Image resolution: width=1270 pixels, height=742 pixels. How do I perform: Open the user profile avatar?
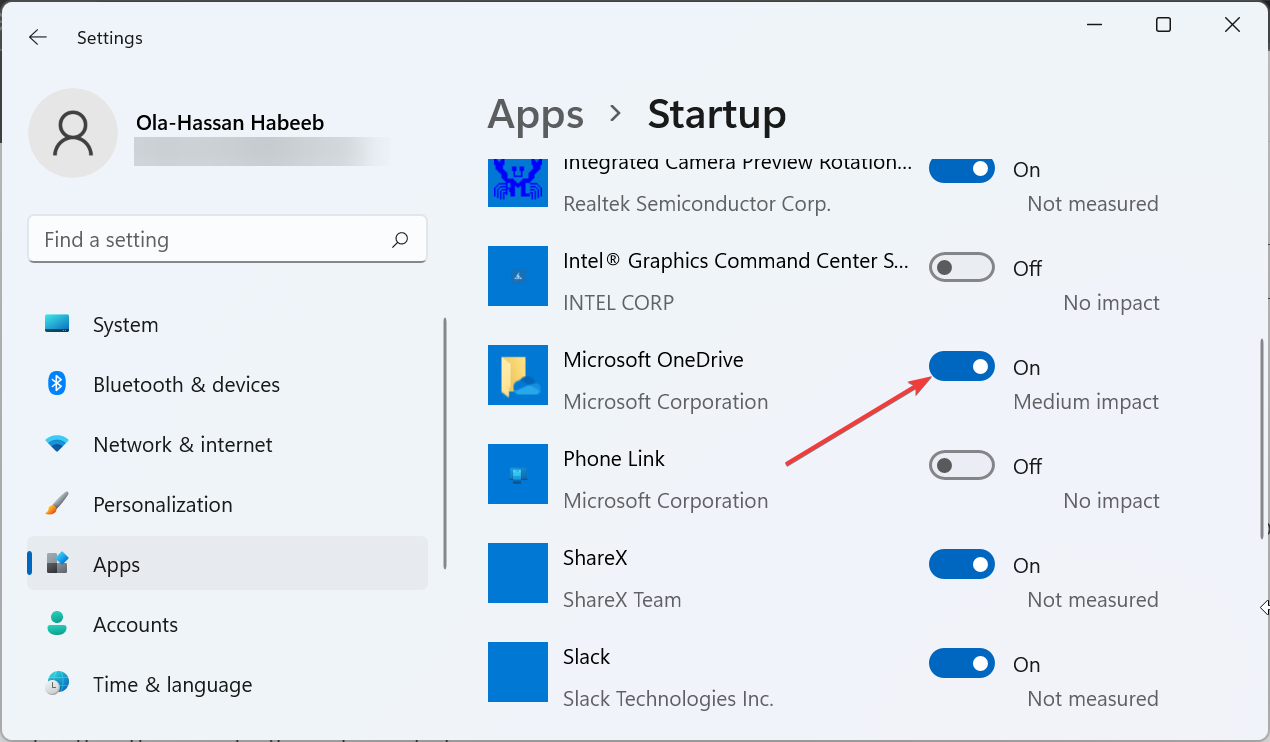[x=74, y=133]
